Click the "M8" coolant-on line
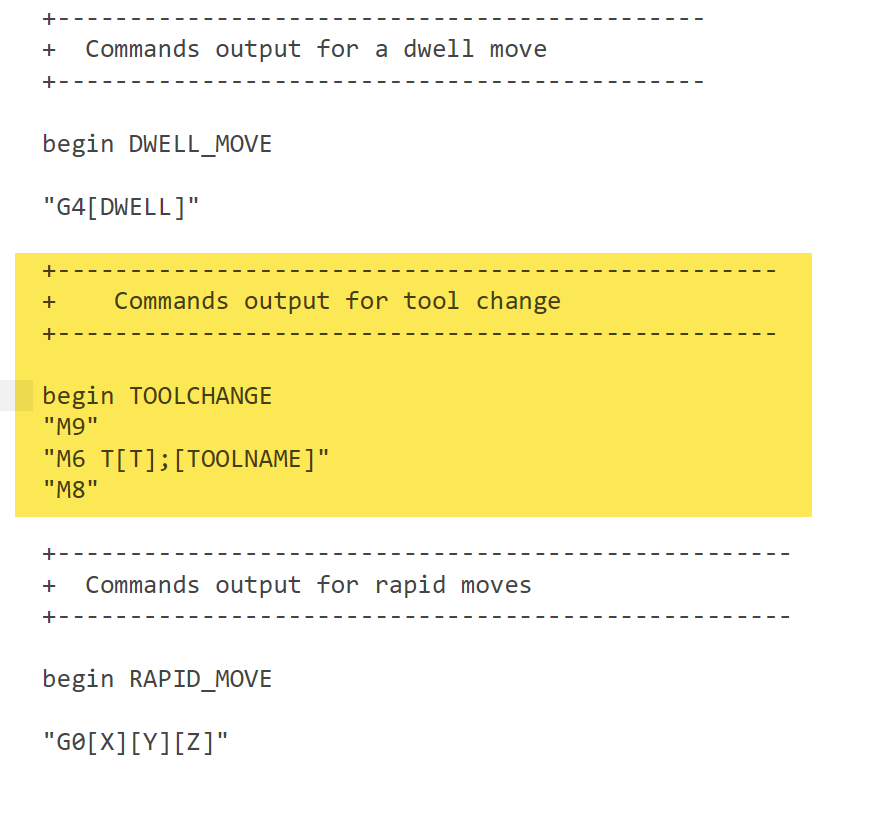 click(x=70, y=490)
